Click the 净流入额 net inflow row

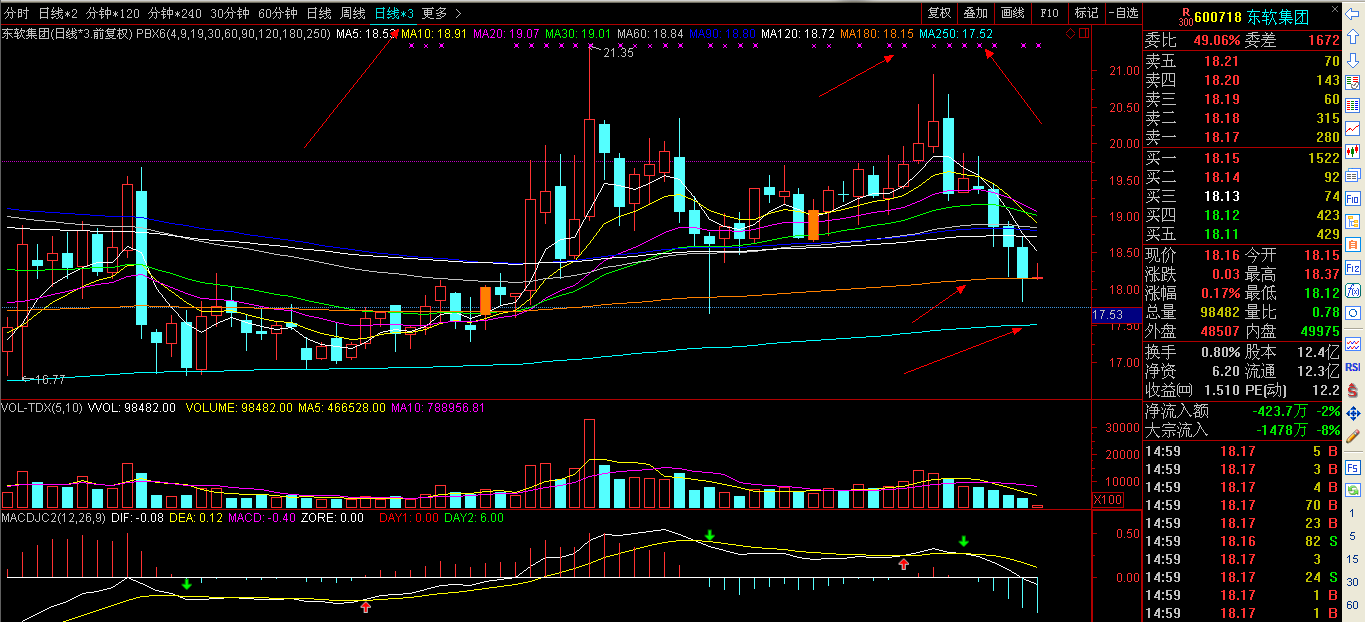coord(1242,410)
